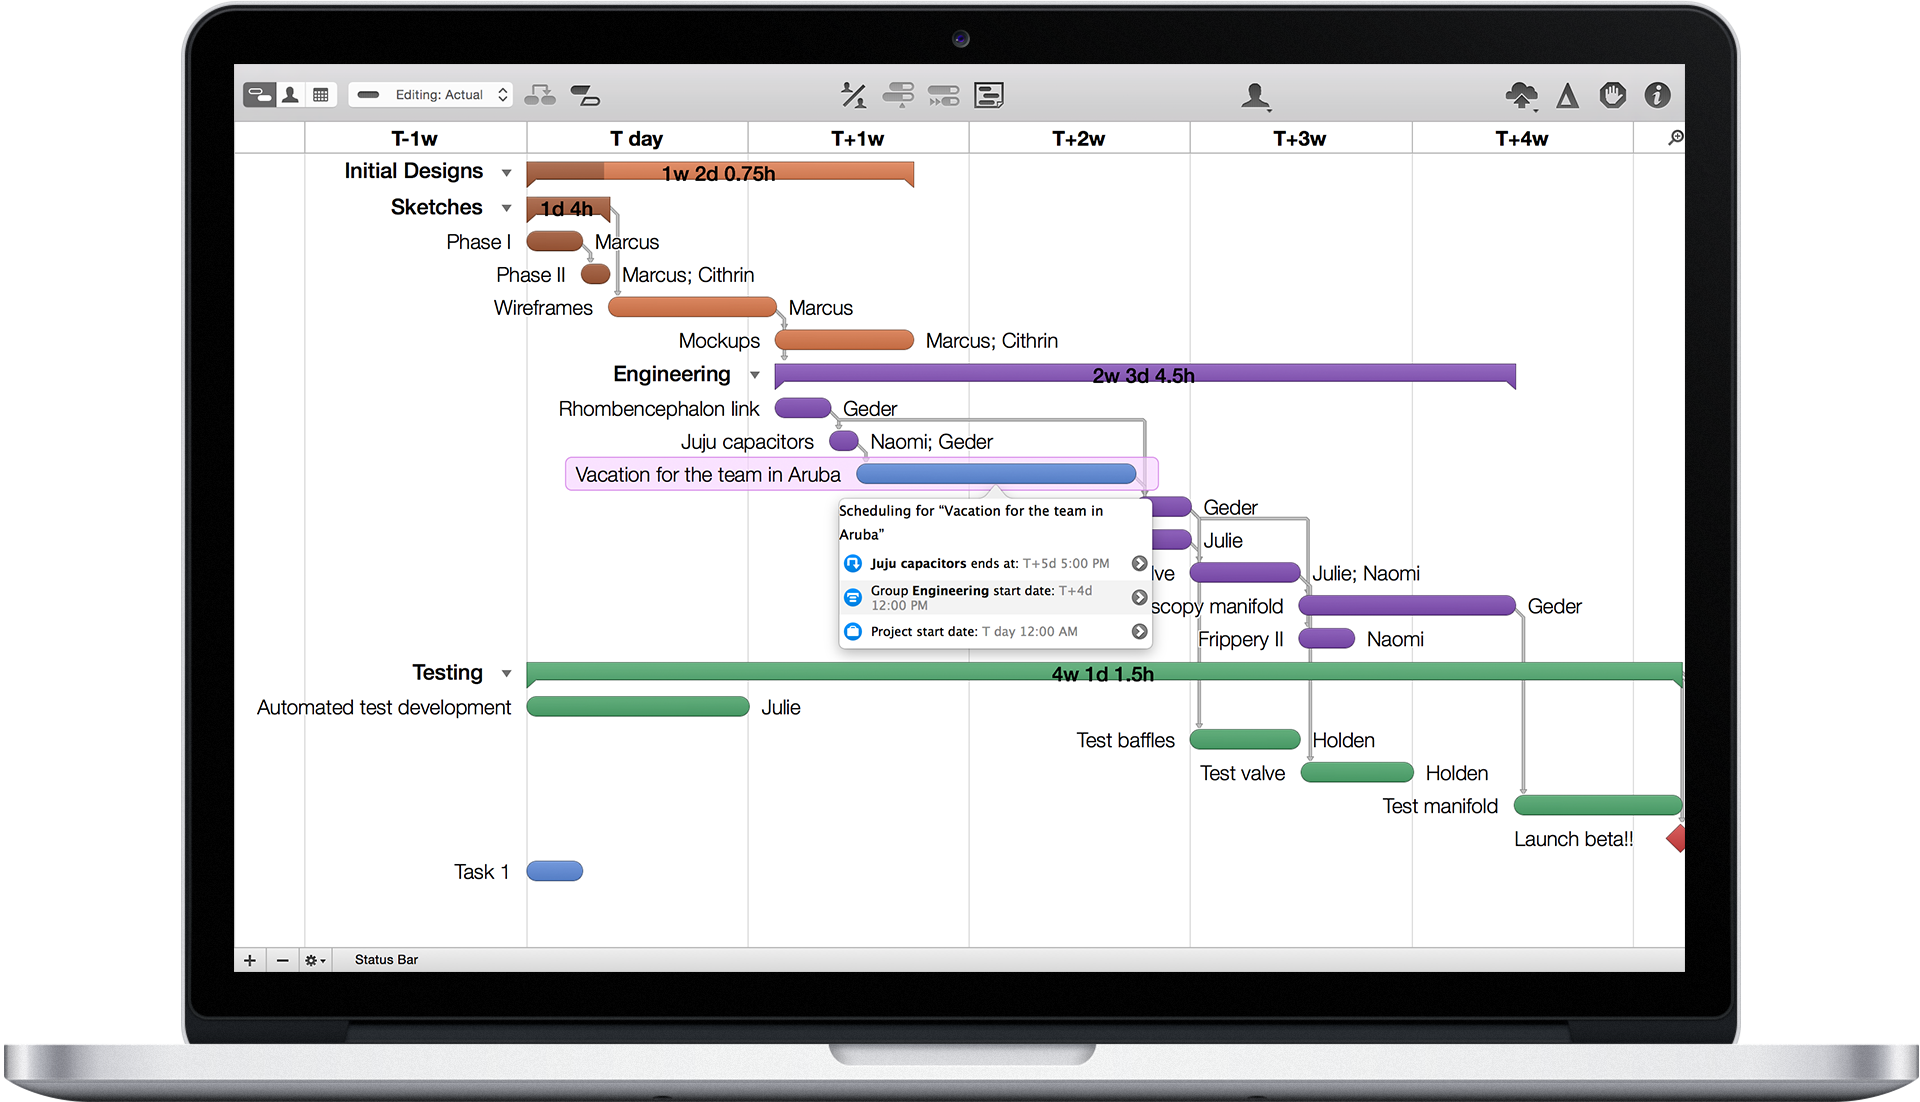
Task: Collapse the Testing group
Action: point(507,673)
